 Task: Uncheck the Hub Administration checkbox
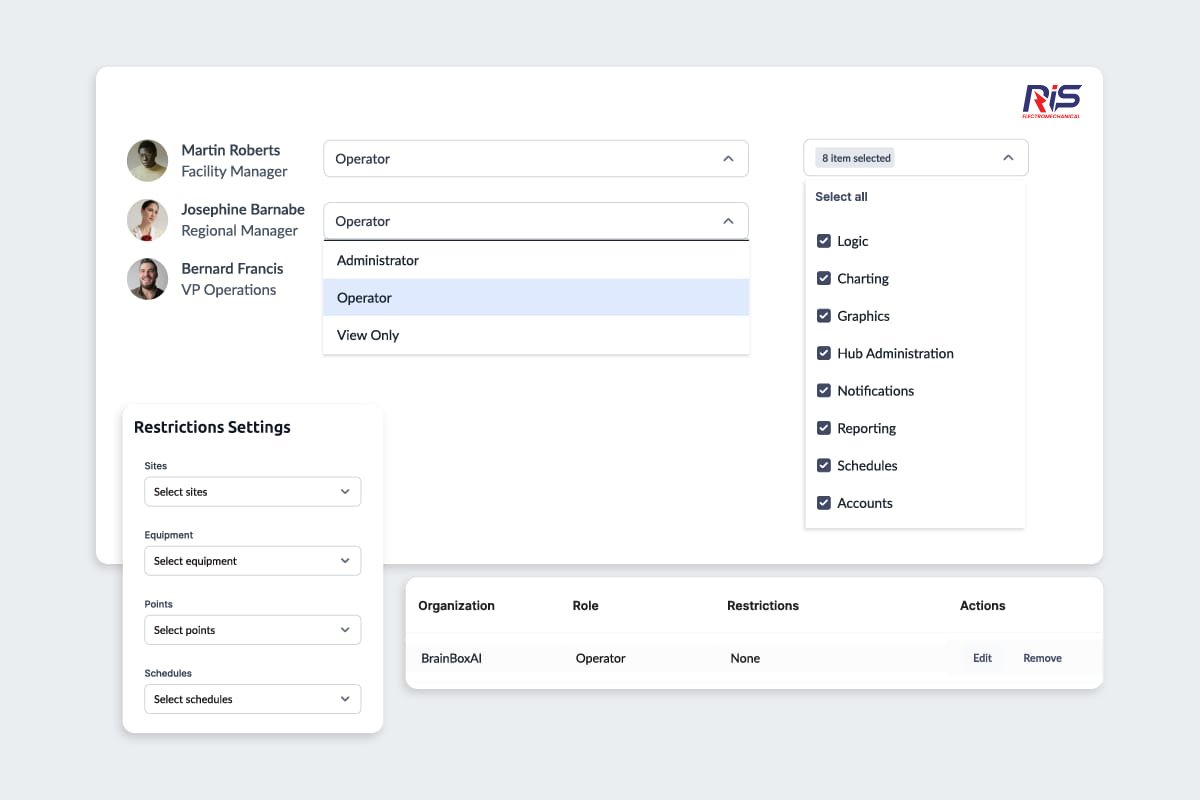824,353
